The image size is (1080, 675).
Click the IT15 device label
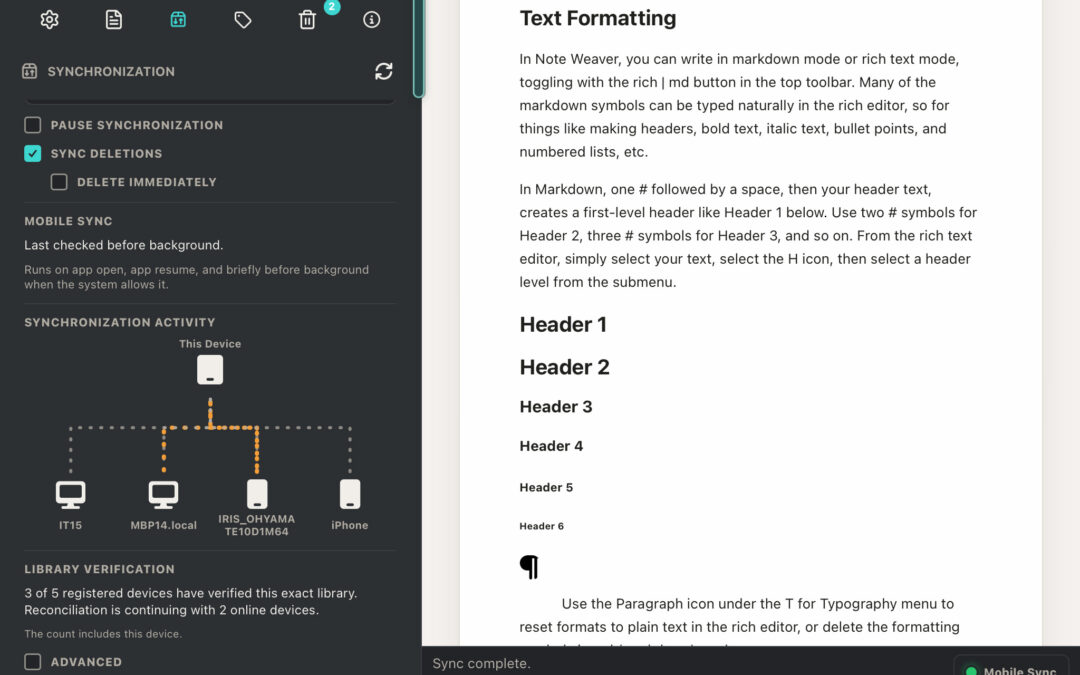click(x=70, y=525)
